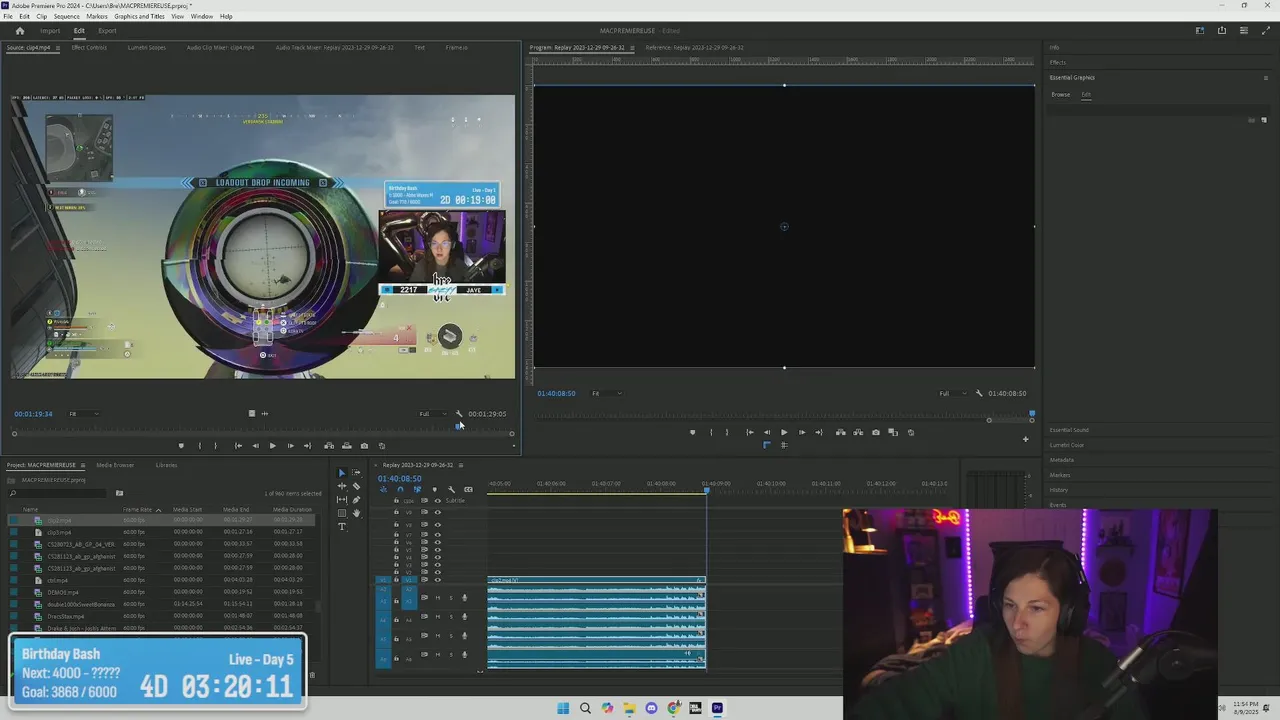
Task: Go to In point in the Program monitor
Action: pyautogui.click(x=750, y=433)
